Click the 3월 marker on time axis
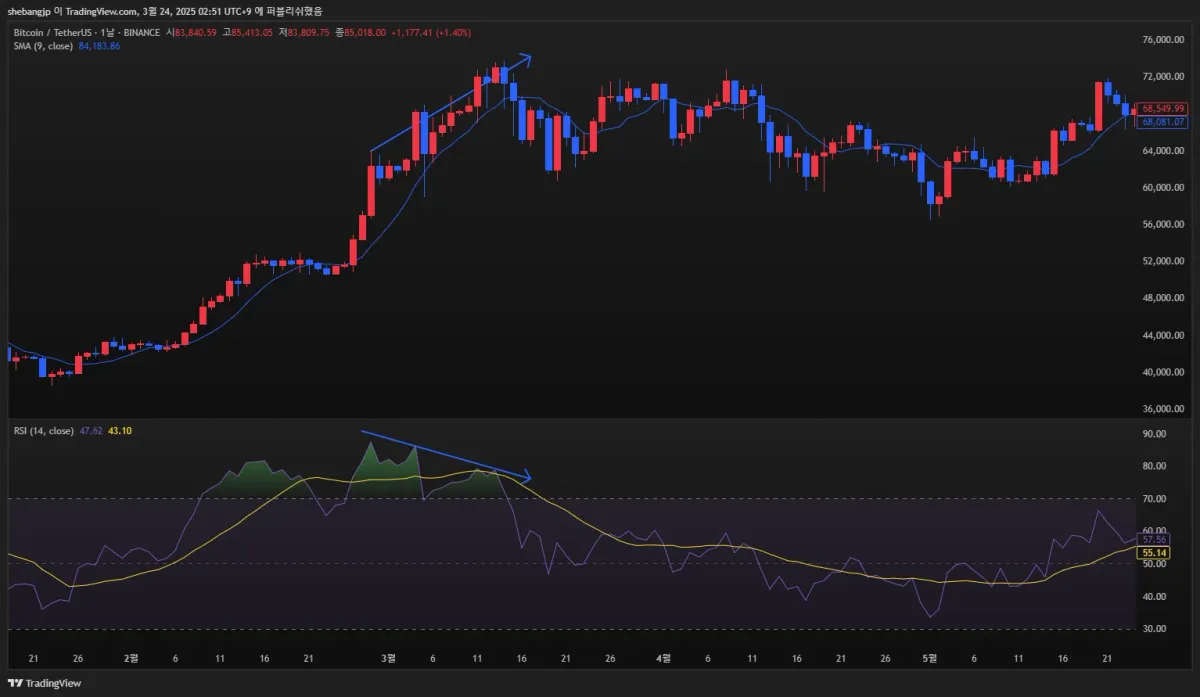The width and height of the screenshot is (1200, 697). coord(389,659)
